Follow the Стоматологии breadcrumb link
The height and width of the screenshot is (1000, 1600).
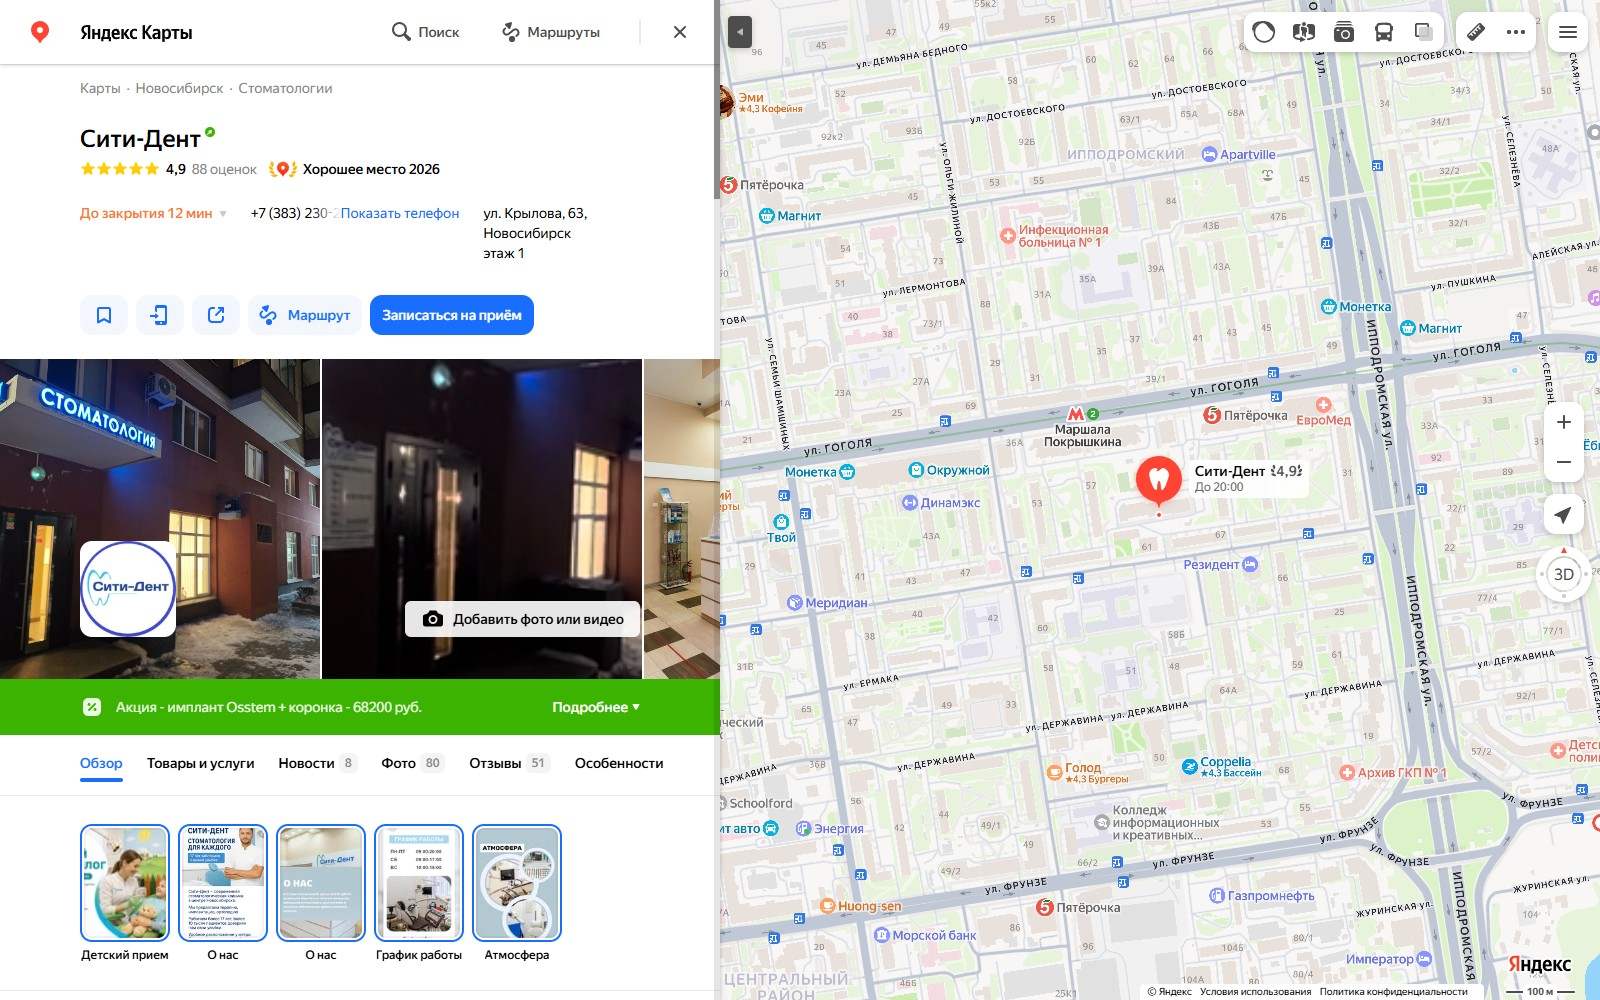(285, 88)
